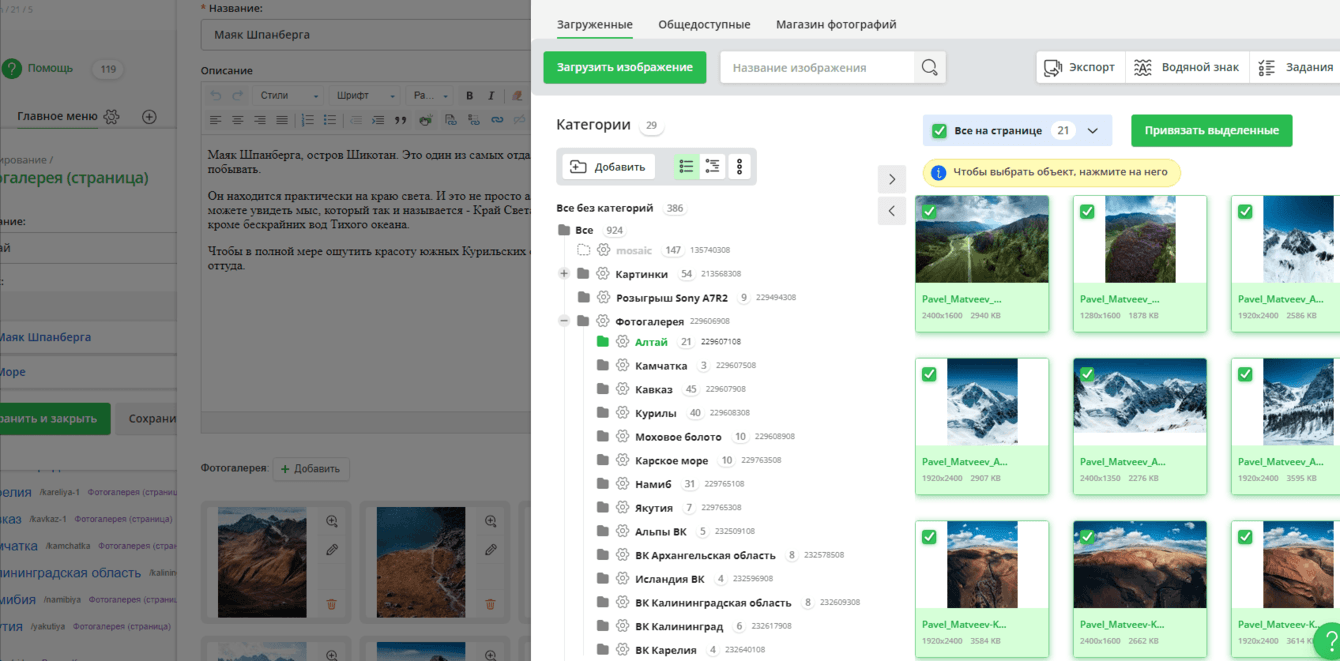Viewport: 1340px width, 661px height.
Task: Toggle the Все на странице checkbox
Action: tap(939, 131)
